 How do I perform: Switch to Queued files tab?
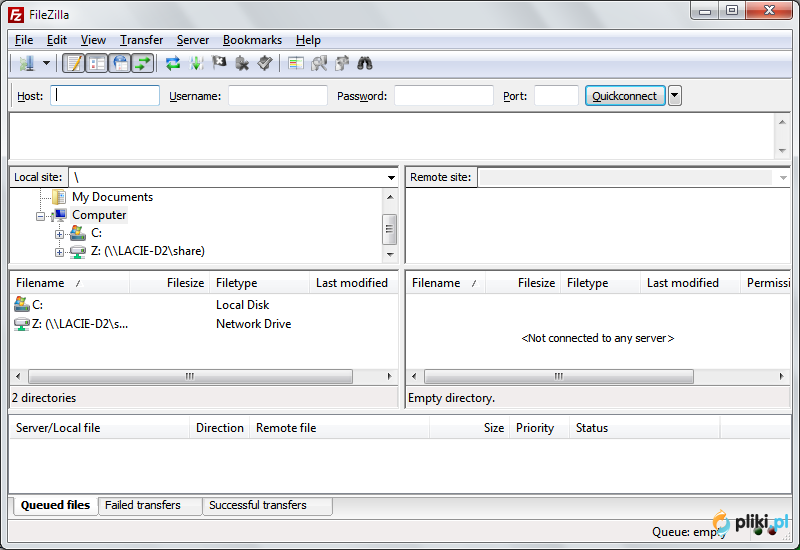pyautogui.click(x=55, y=505)
